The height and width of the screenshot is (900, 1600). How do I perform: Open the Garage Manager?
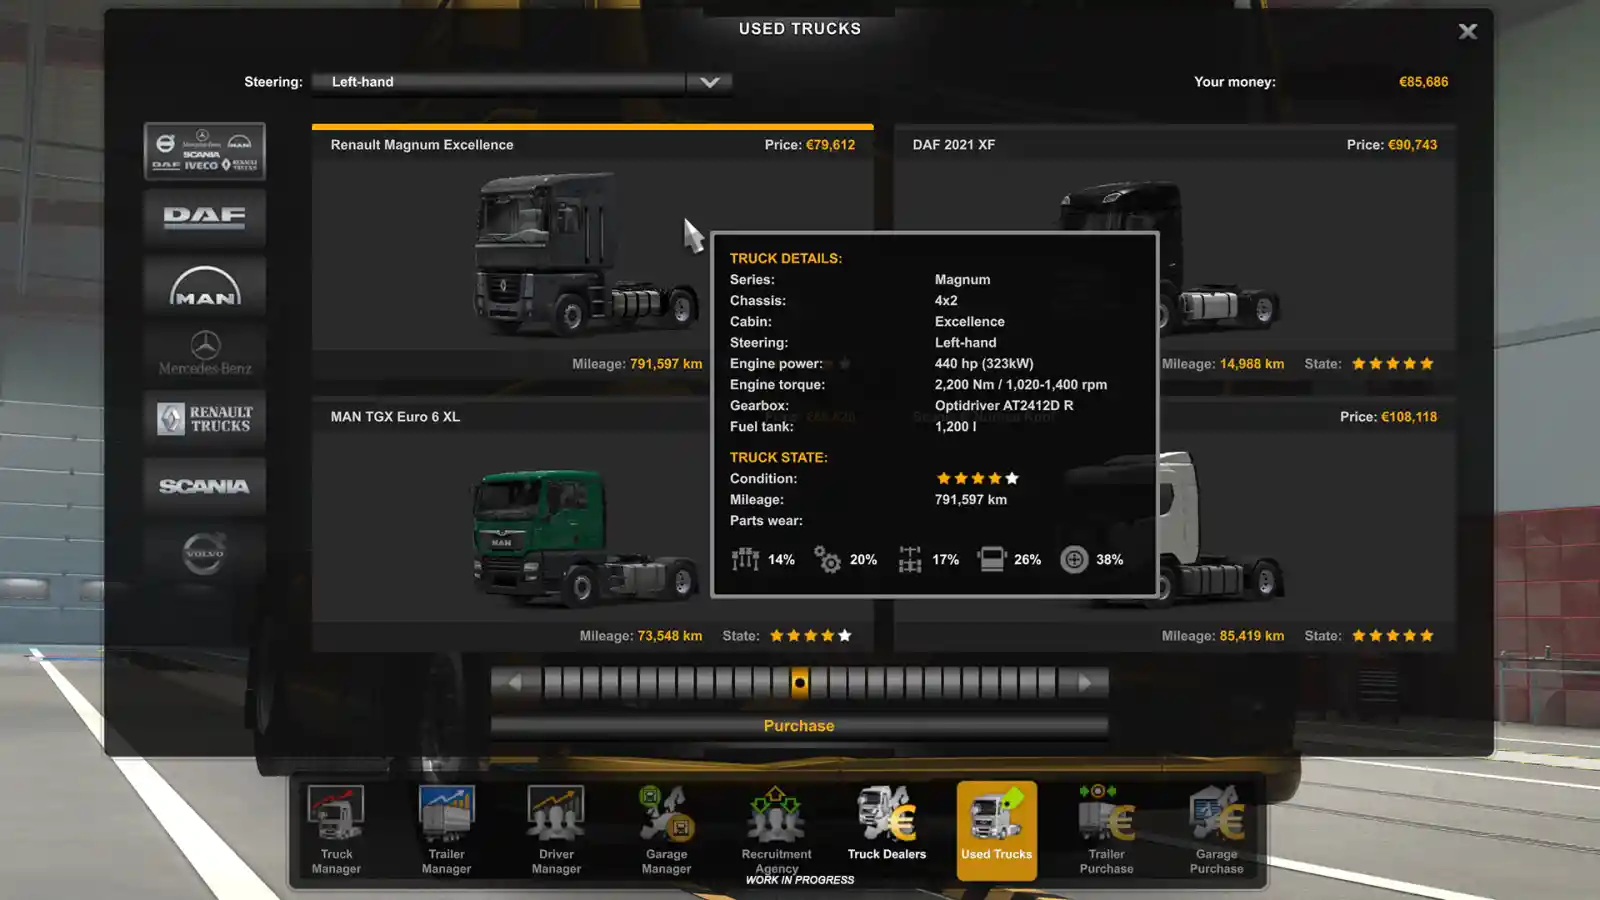(x=666, y=827)
